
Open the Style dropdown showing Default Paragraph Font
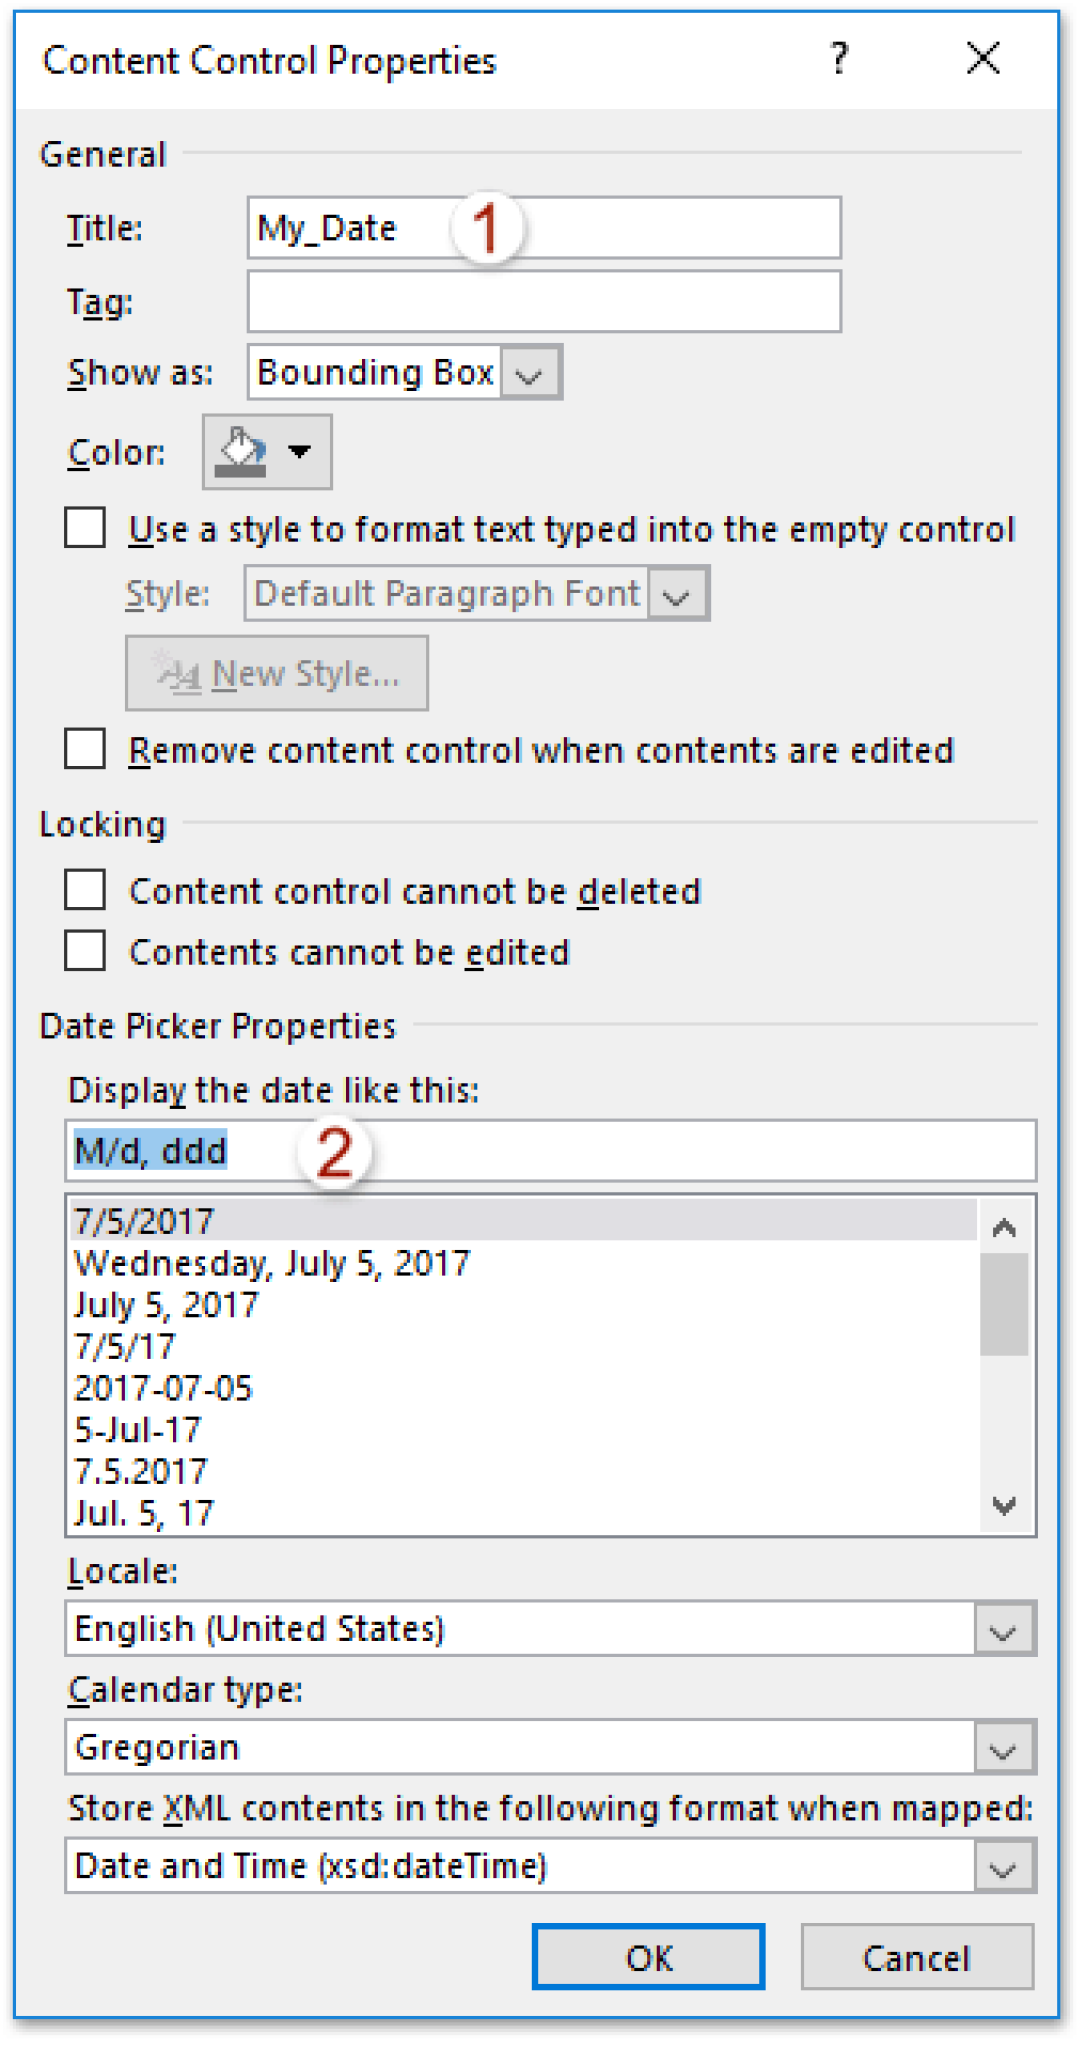[x=680, y=592]
